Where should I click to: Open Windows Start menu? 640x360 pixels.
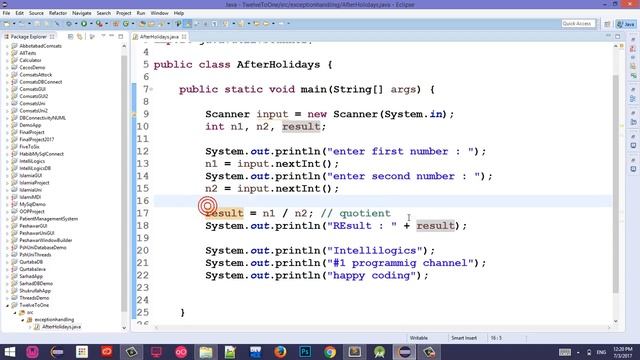(9, 352)
